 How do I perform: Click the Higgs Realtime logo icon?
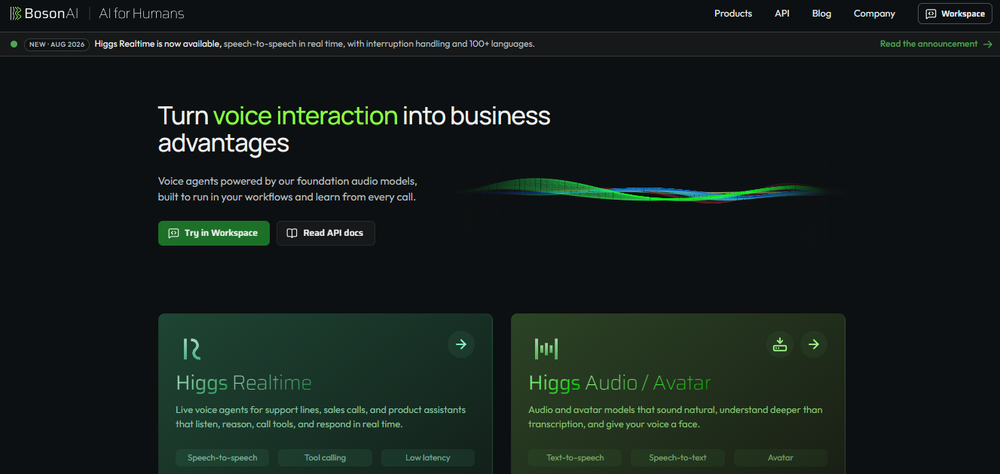192,349
